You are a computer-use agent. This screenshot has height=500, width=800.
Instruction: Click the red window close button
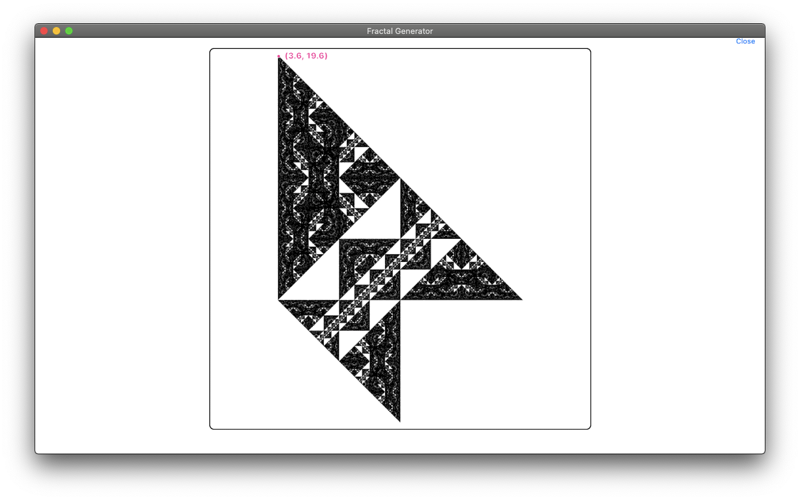pyautogui.click(x=44, y=31)
